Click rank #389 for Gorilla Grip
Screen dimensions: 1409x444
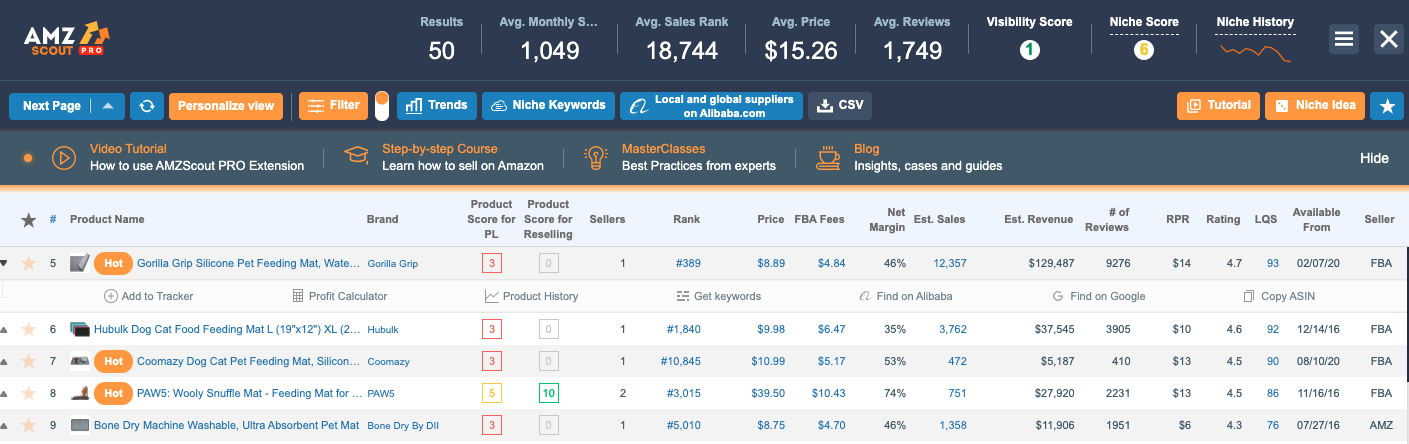pyautogui.click(x=687, y=263)
